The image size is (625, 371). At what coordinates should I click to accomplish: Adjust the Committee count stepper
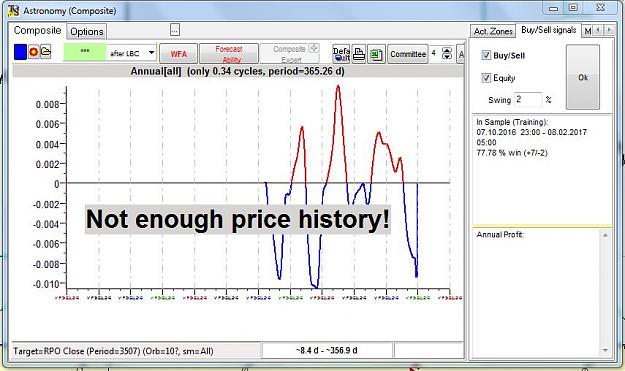coord(447,53)
